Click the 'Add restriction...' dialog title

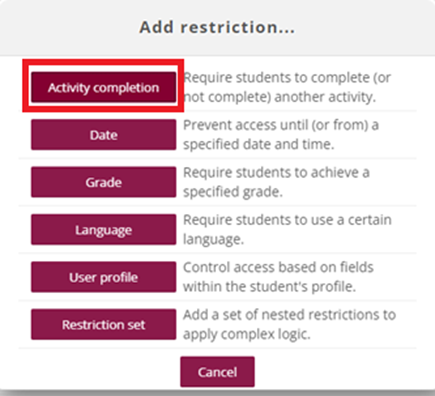(217, 27)
